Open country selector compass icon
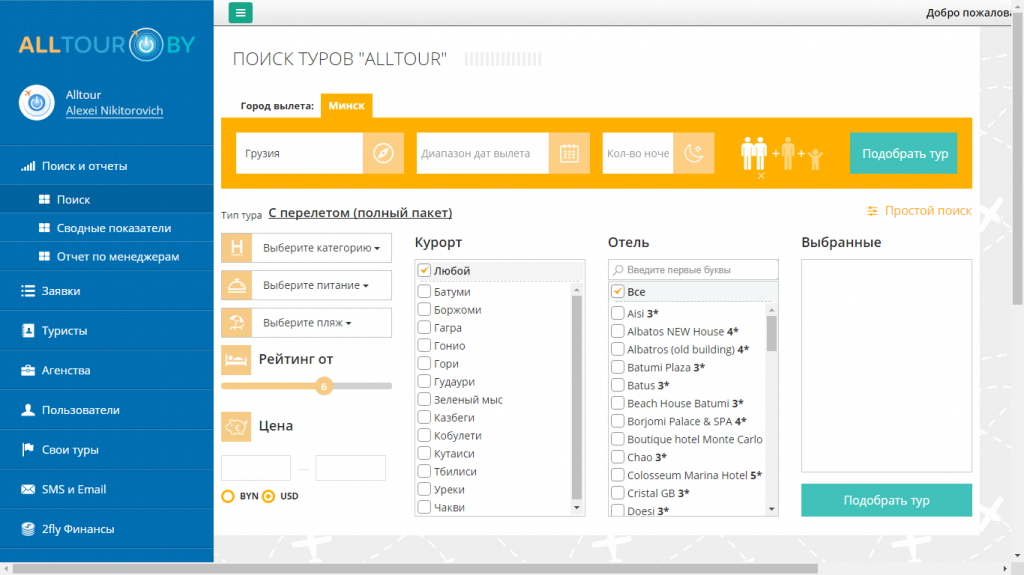This screenshot has height=575, width=1024. pos(383,153)
